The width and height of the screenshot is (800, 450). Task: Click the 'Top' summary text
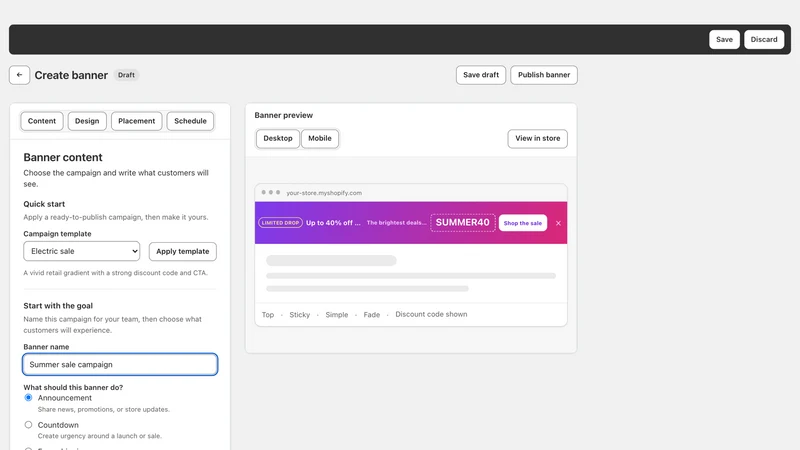point(268,315)
